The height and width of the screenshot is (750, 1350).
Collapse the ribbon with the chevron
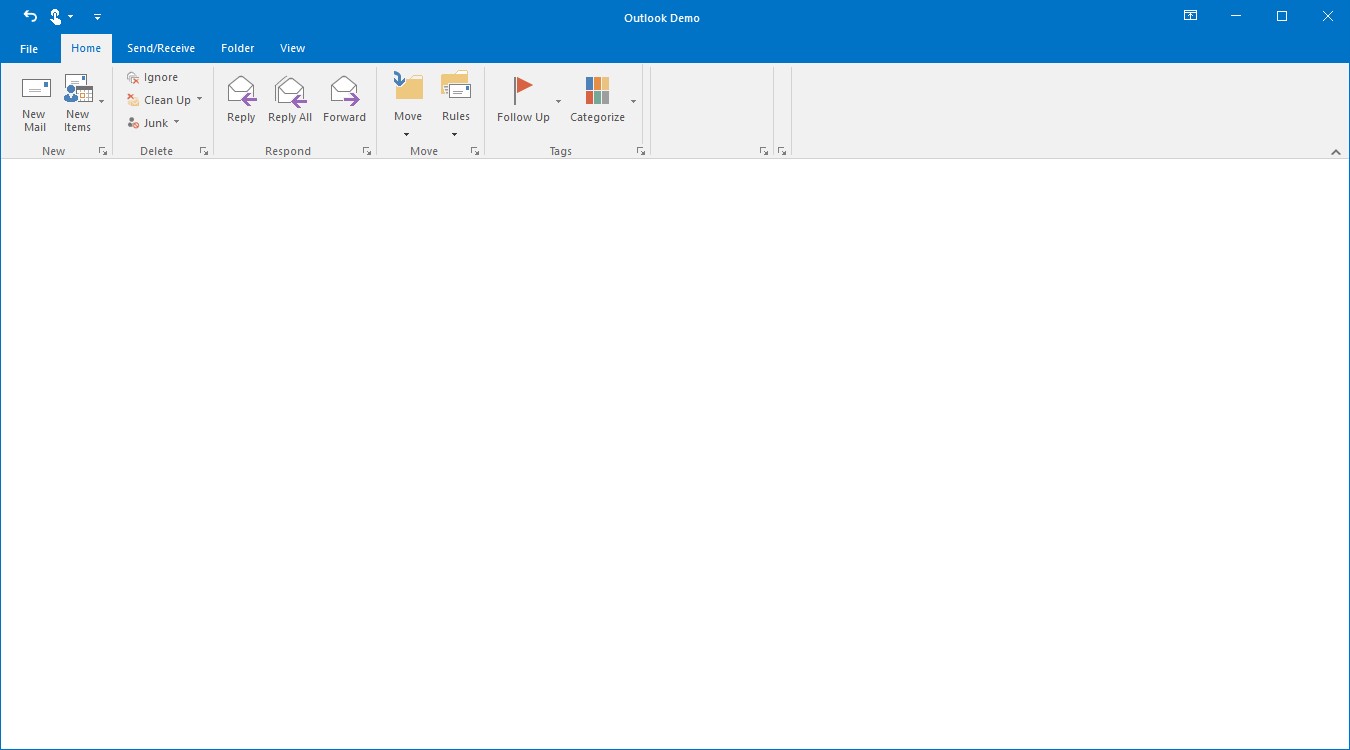pyautogui.click(x=1336, y=152)
